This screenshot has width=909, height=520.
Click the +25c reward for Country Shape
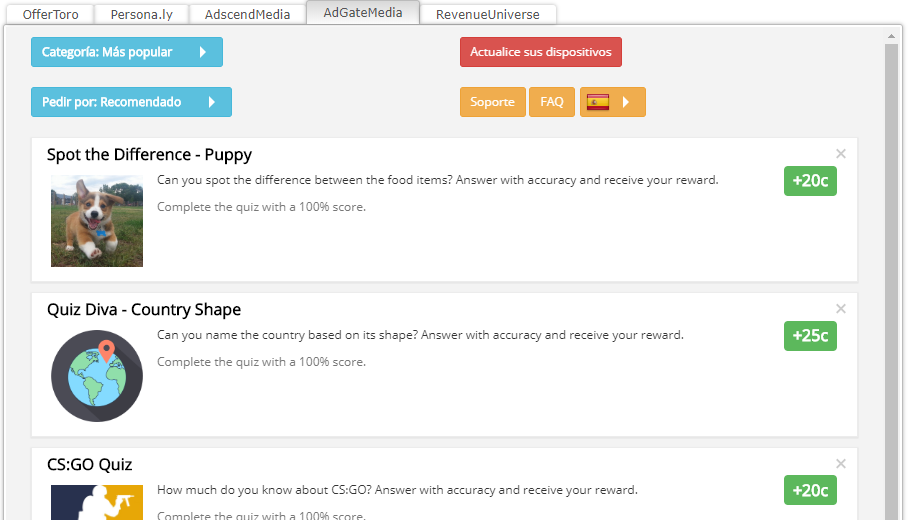[810, 336]
